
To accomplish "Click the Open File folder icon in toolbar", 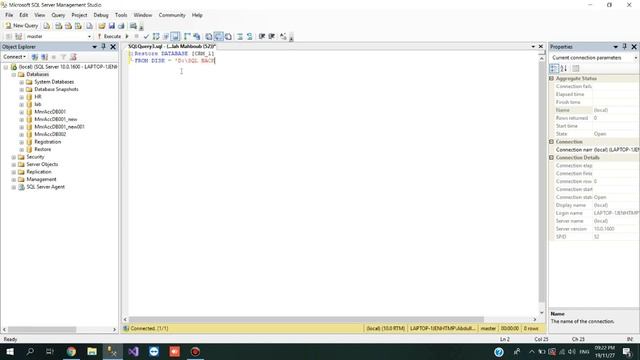I will (102, 26).
